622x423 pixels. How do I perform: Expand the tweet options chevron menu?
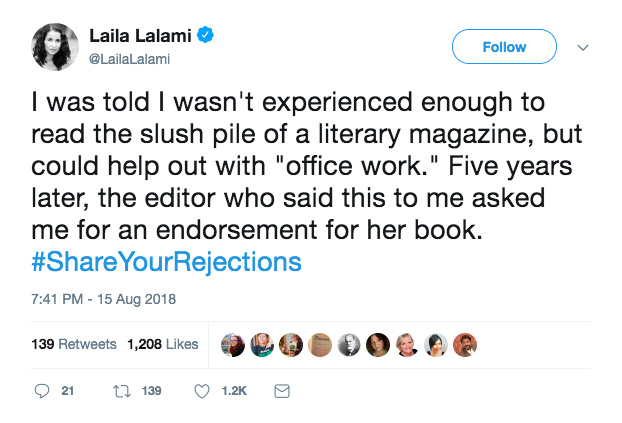(585, 46)
